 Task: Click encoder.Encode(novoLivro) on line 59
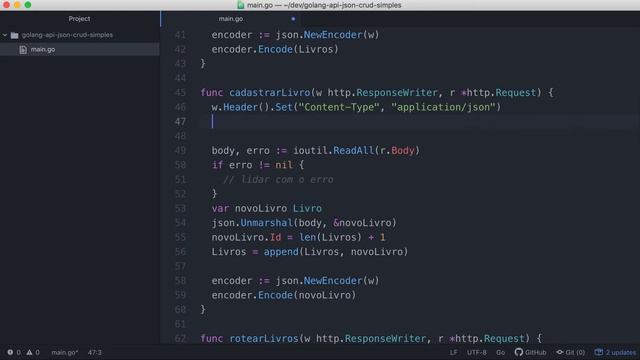[x=284, y=295]
